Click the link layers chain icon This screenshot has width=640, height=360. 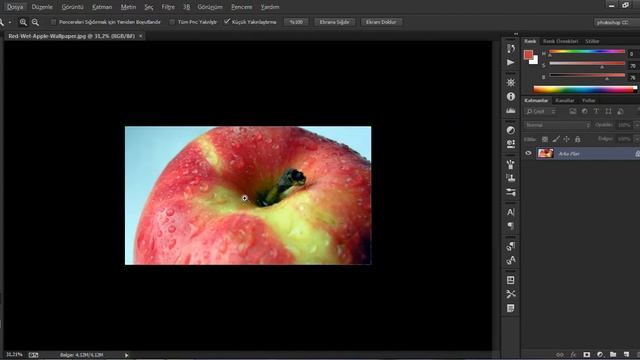click(560, 355)
